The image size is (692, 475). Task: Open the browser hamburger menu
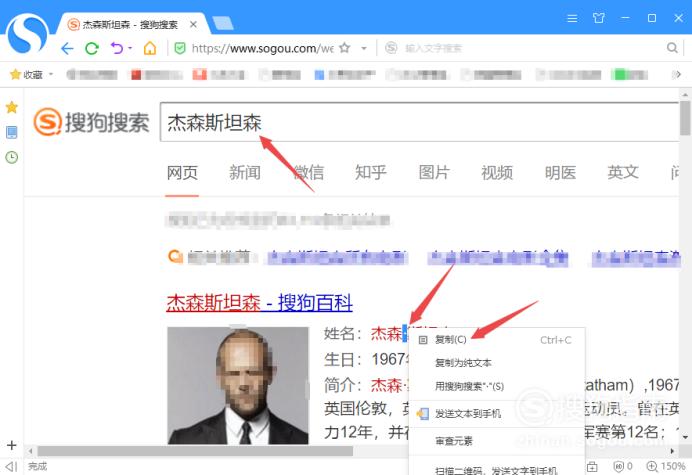[x=572, y=18]
